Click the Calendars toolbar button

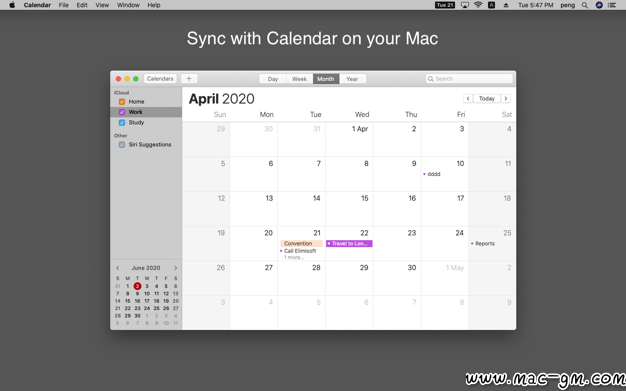[x=160, y=79]
